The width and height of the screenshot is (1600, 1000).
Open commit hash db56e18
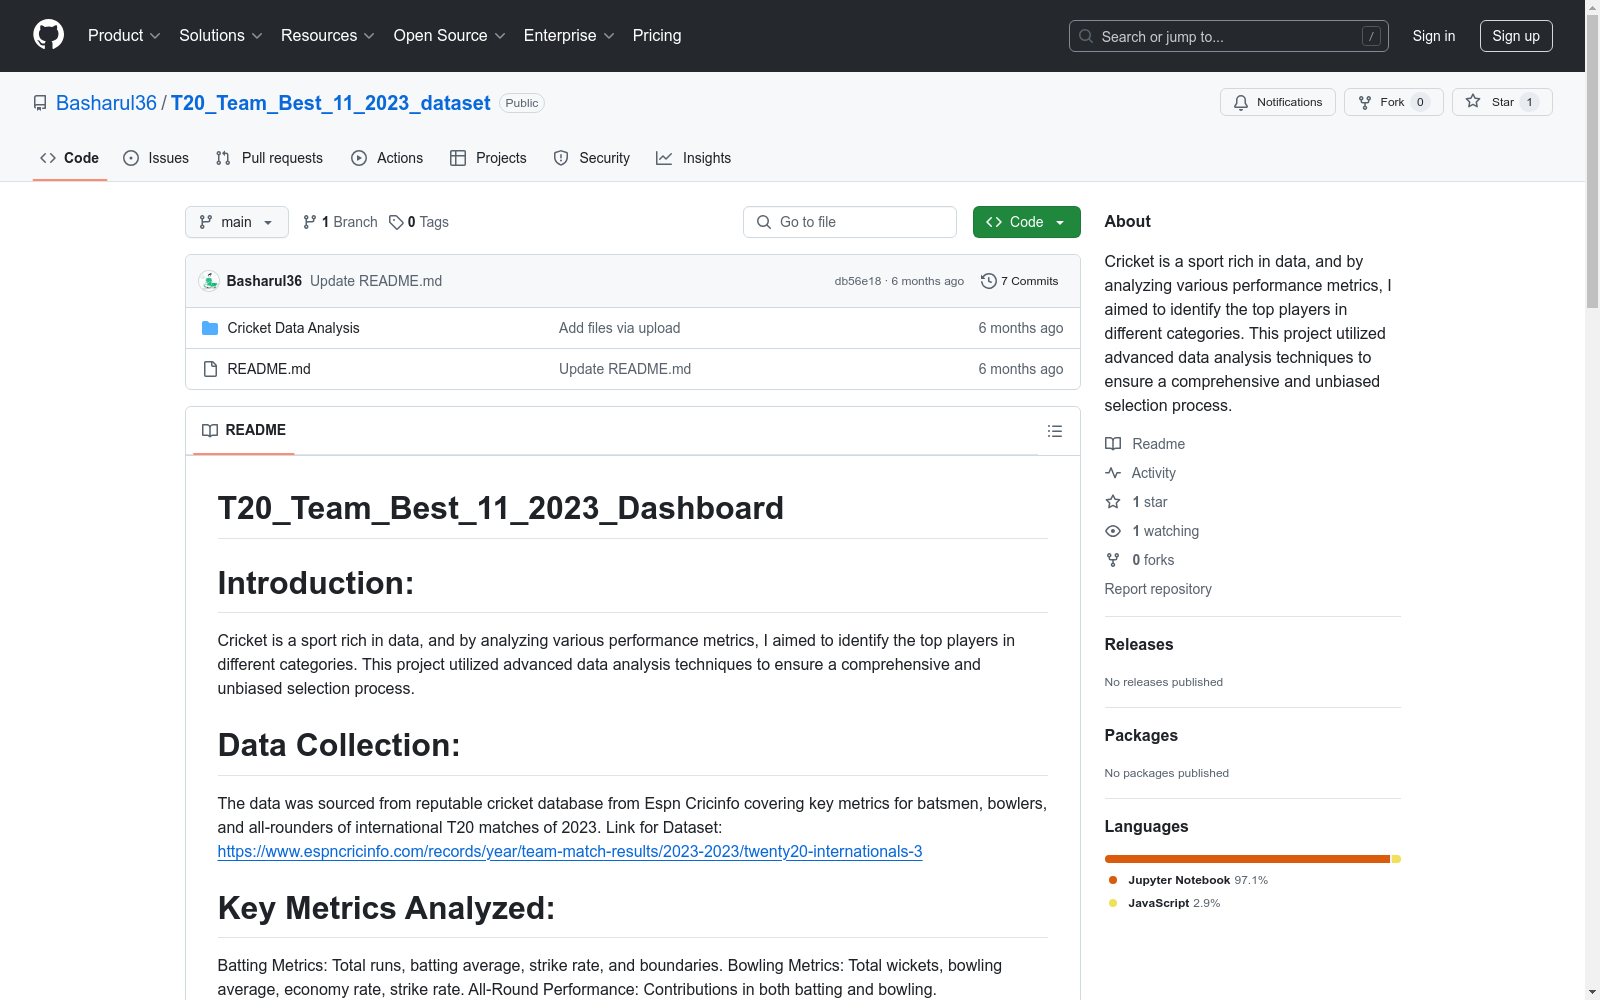coord(858,281)
